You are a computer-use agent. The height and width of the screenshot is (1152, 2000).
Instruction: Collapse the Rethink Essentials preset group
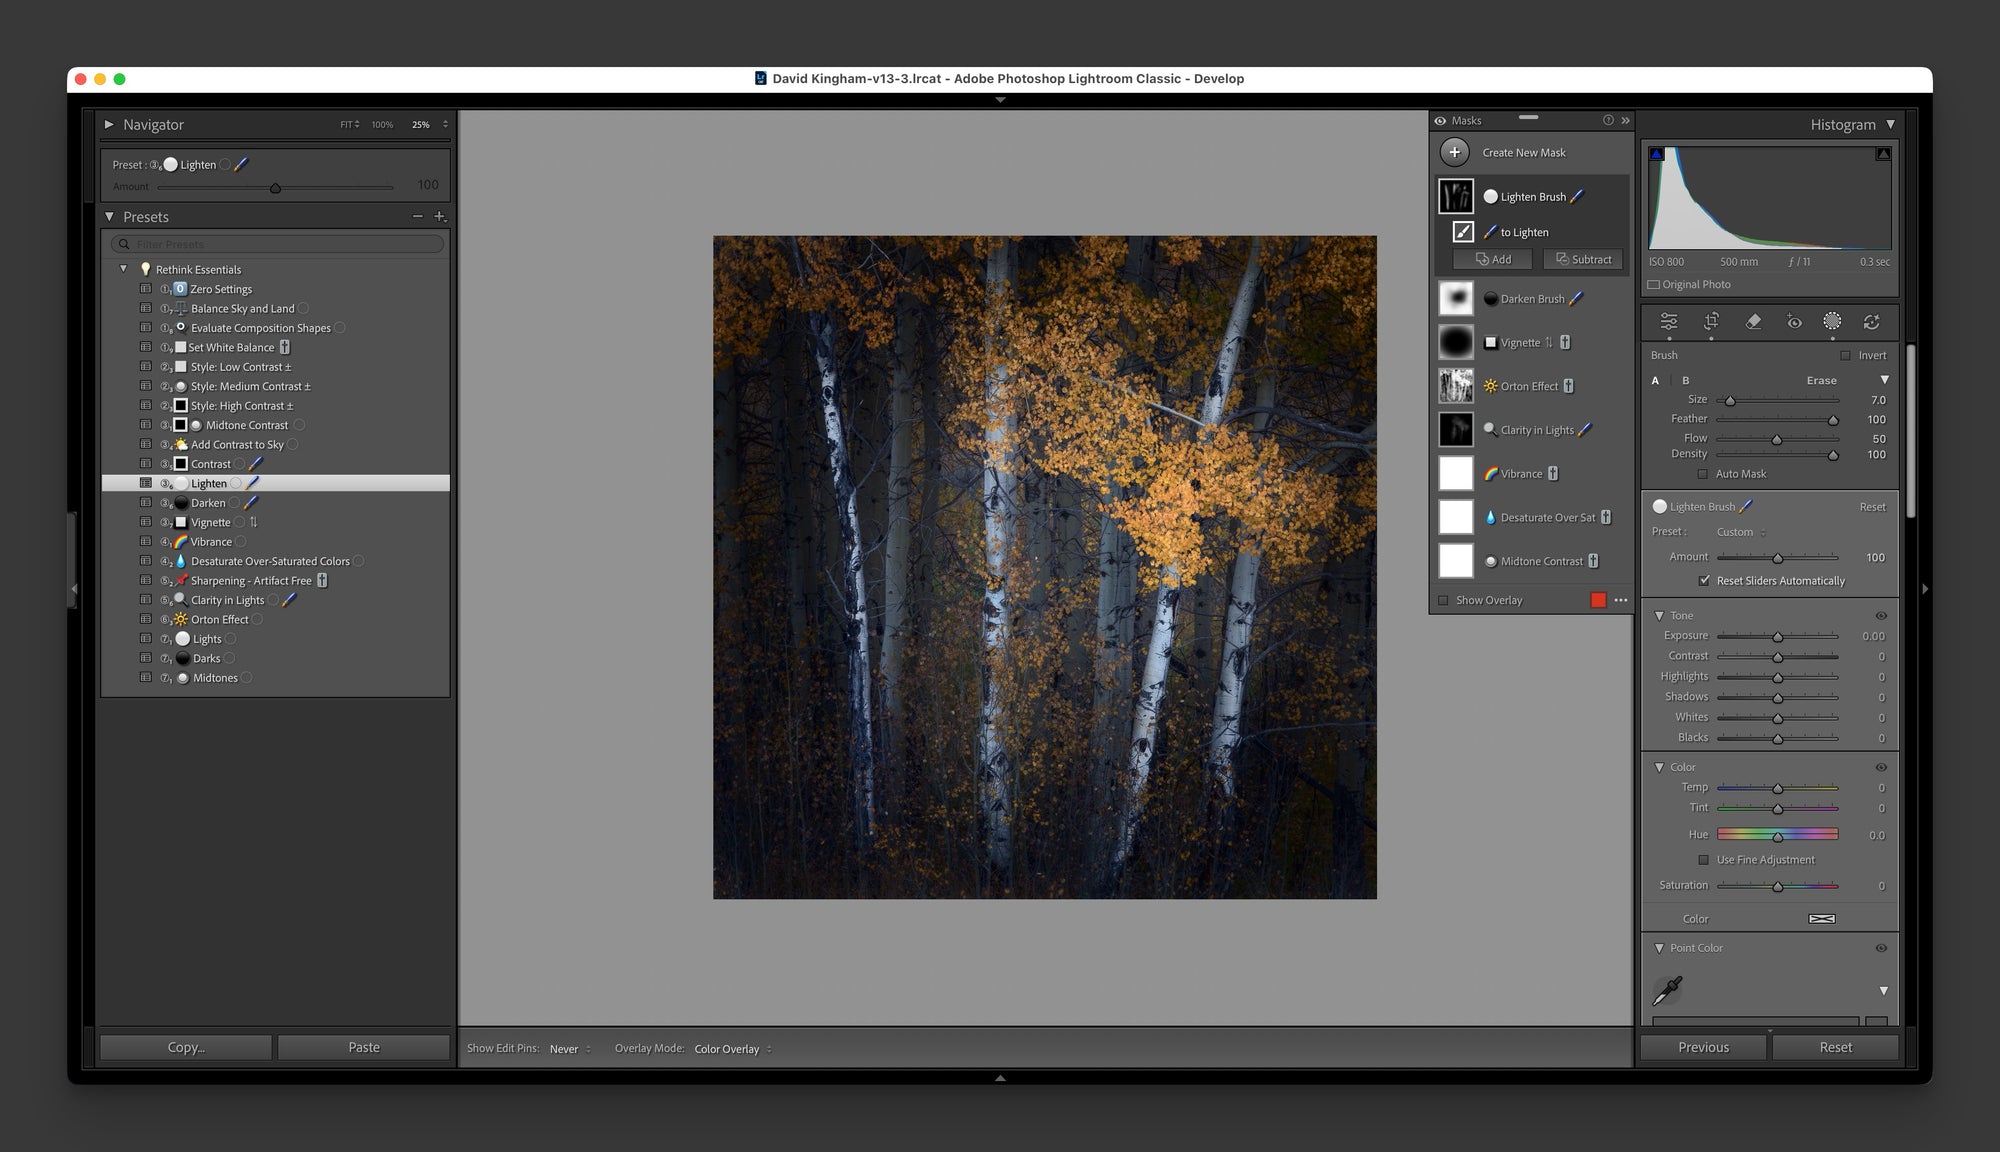coord(124,269)
